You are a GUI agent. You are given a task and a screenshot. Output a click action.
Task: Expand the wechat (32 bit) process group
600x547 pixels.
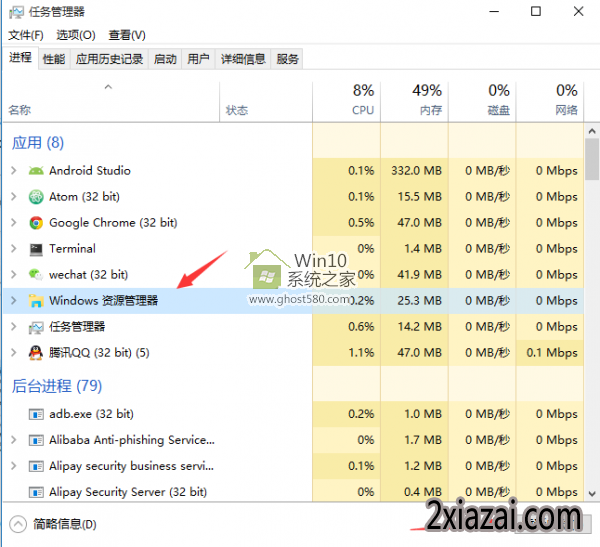pyautogui.click(x=14, y=275)
